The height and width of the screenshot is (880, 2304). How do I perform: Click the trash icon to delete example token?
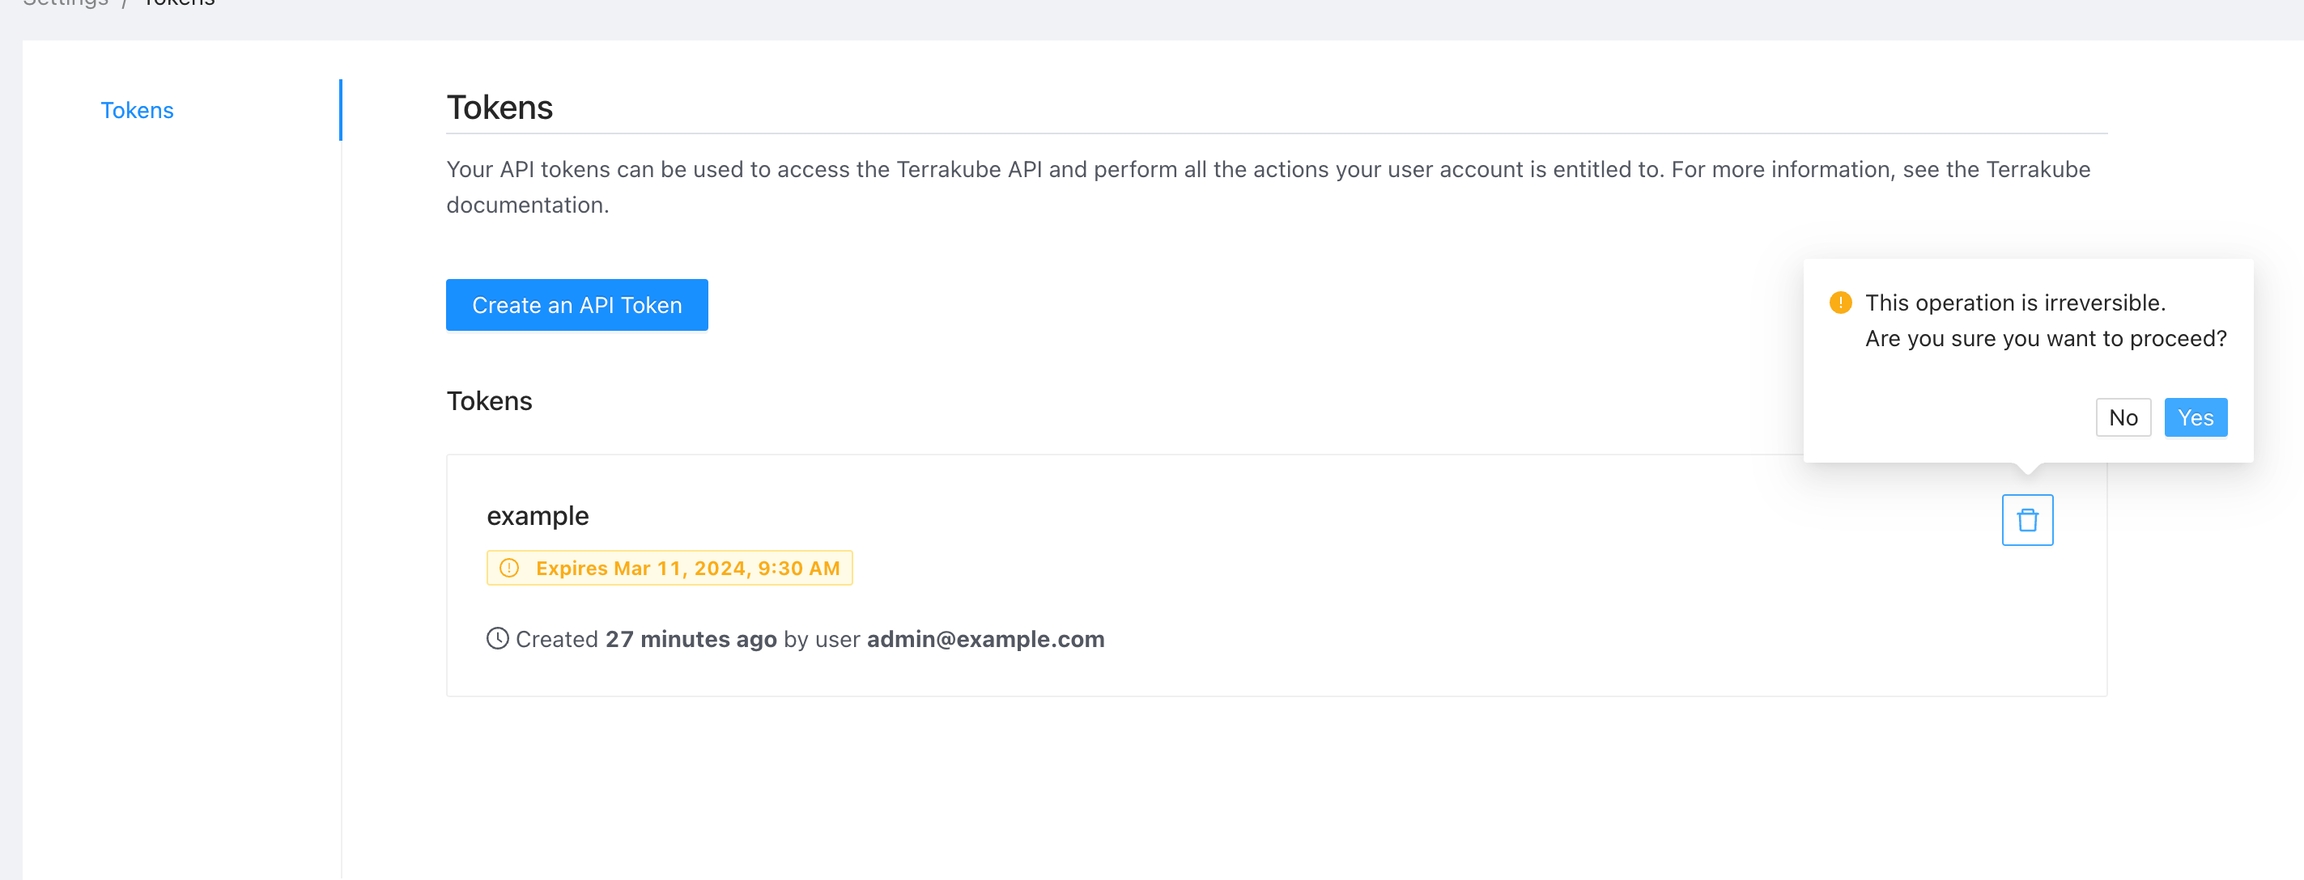(x=2027, y=520)
